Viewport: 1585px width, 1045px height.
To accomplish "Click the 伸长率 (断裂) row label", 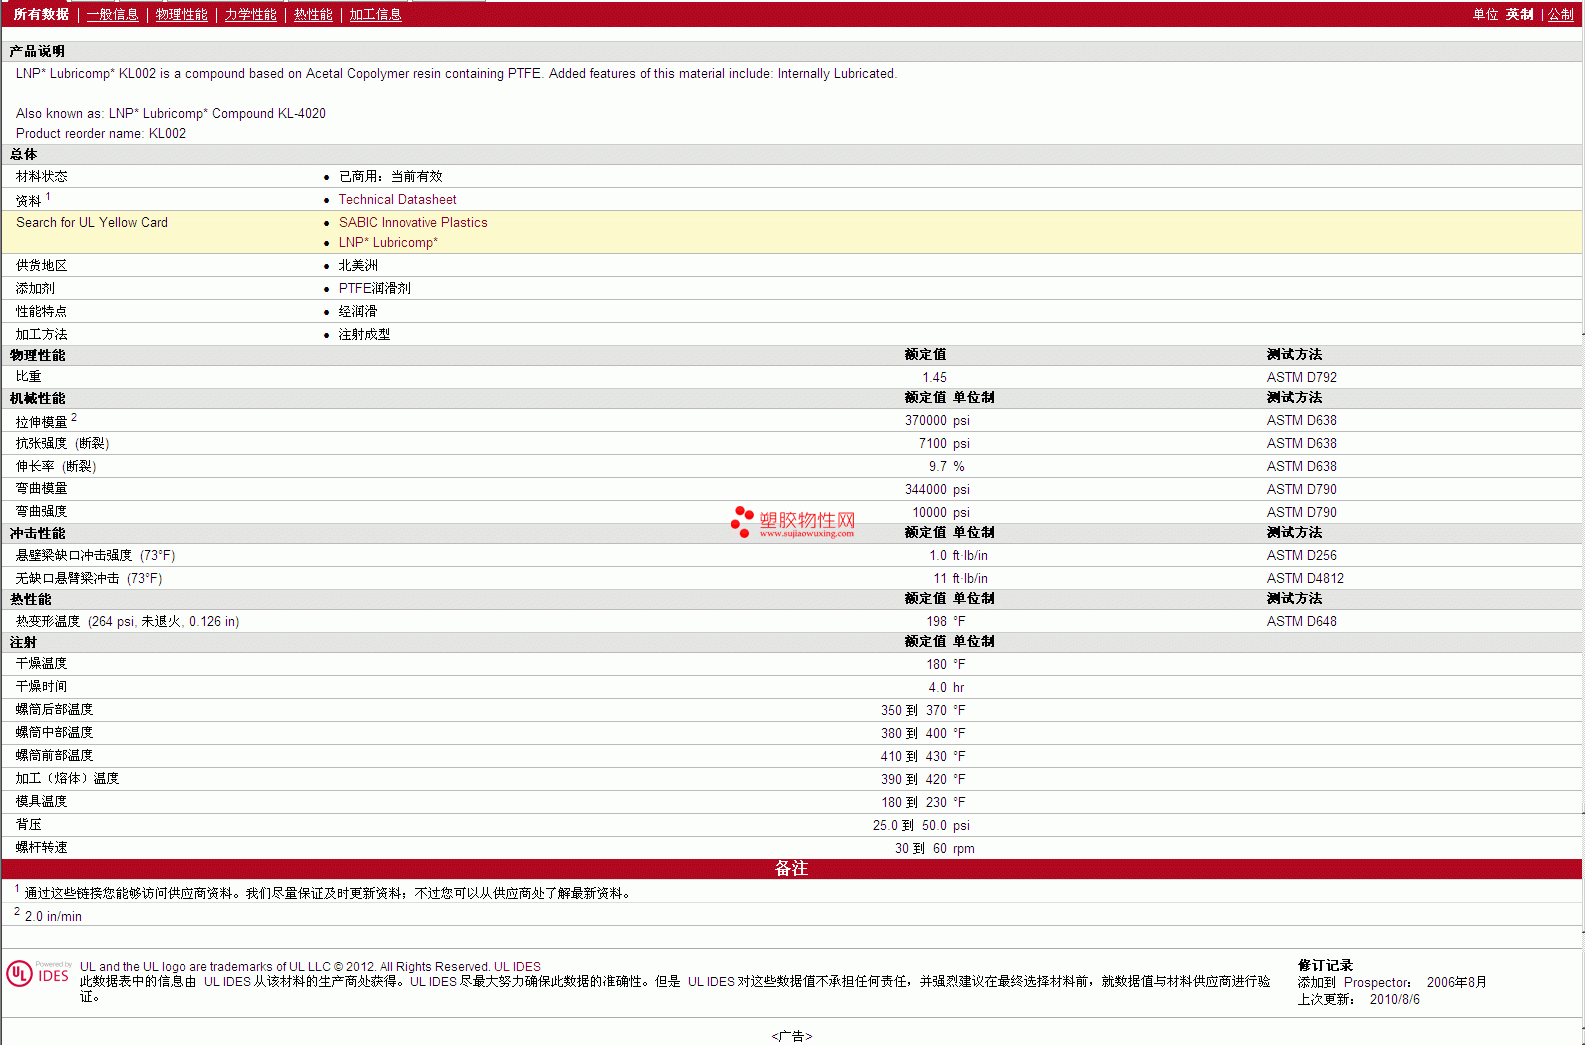I will (56, 466).
